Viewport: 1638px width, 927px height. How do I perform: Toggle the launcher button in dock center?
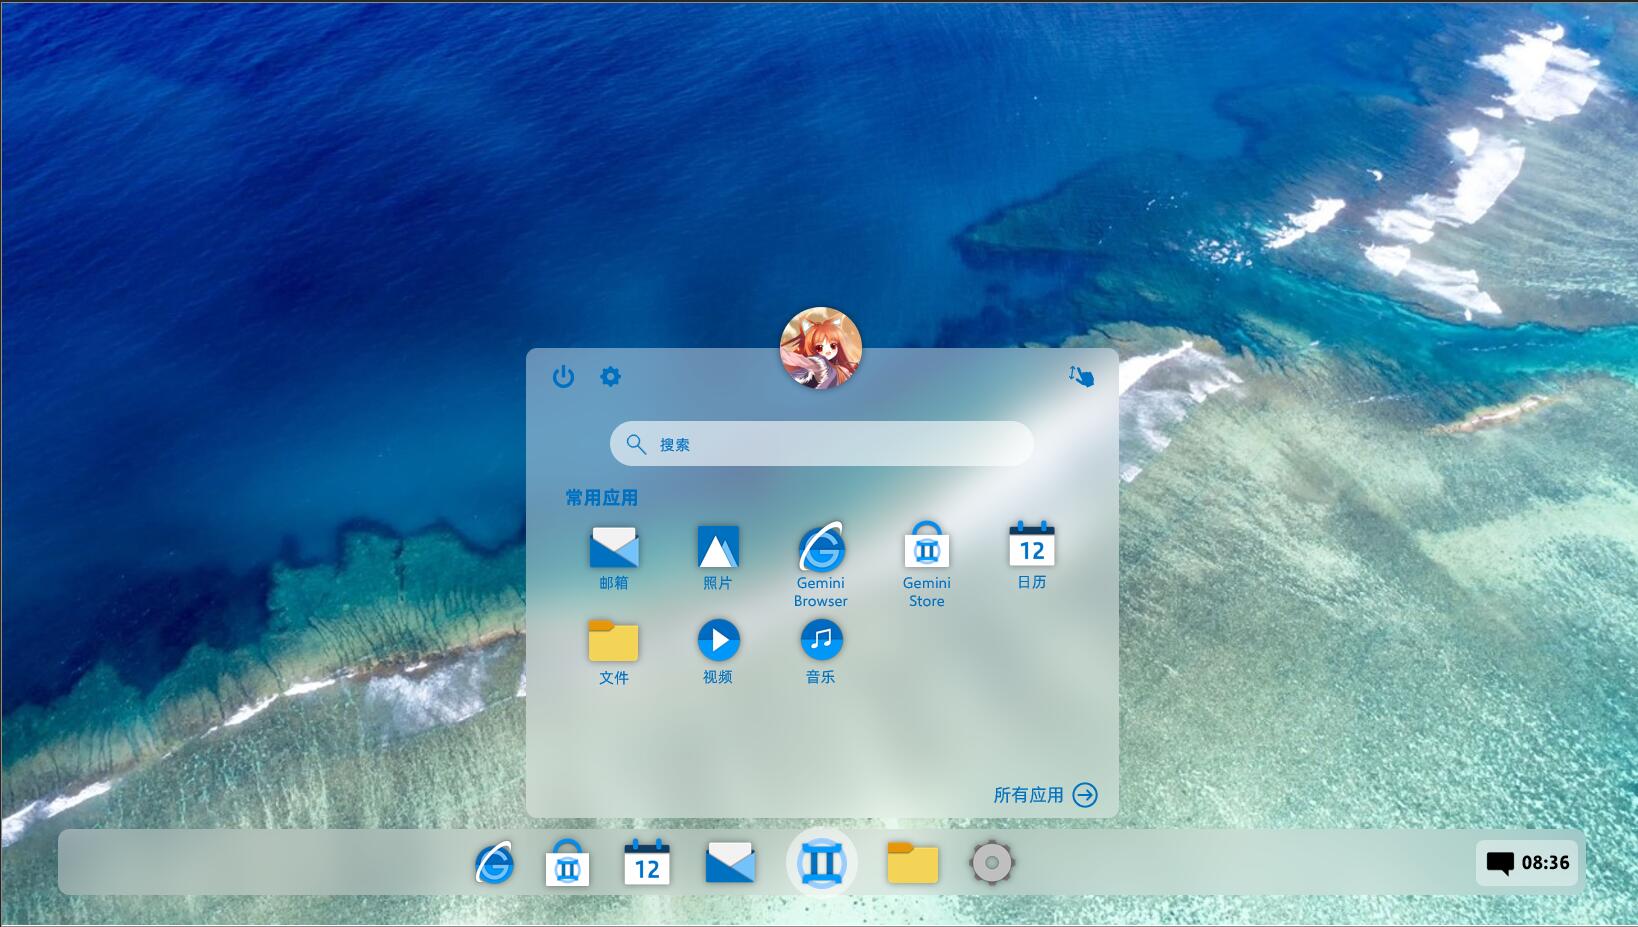tap(822, 862)
